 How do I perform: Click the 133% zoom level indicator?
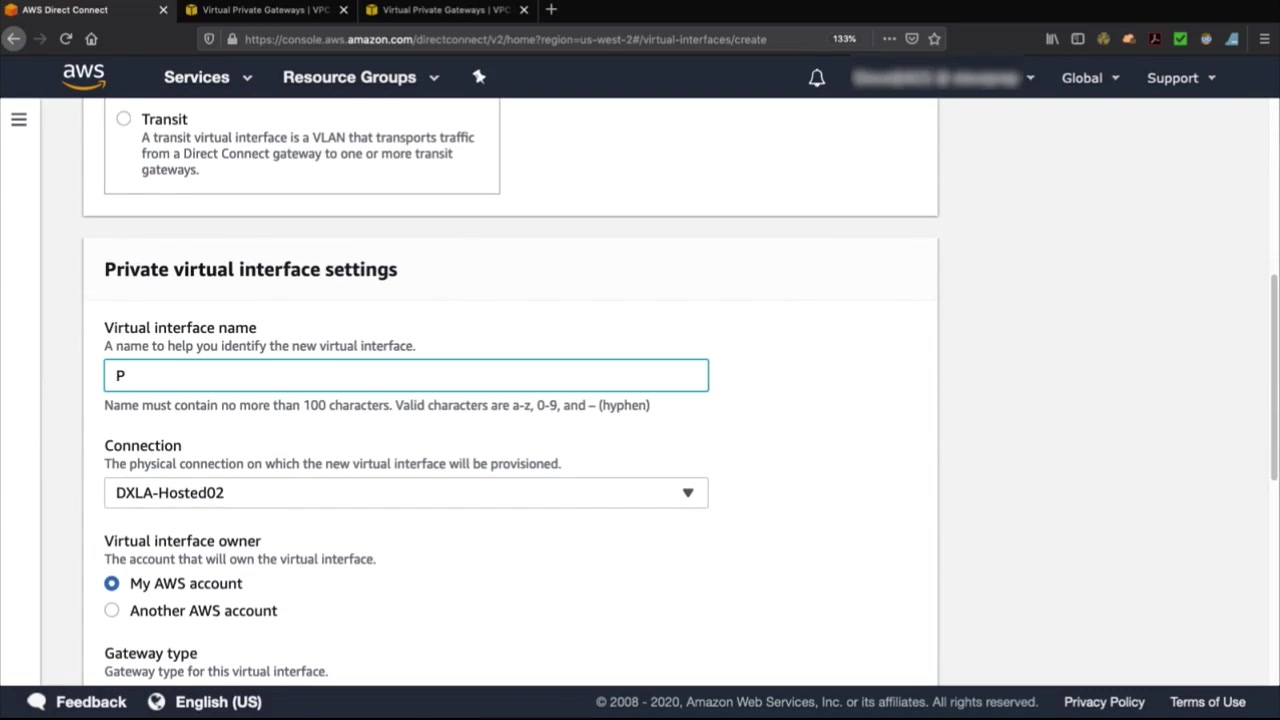click(844, 39)
